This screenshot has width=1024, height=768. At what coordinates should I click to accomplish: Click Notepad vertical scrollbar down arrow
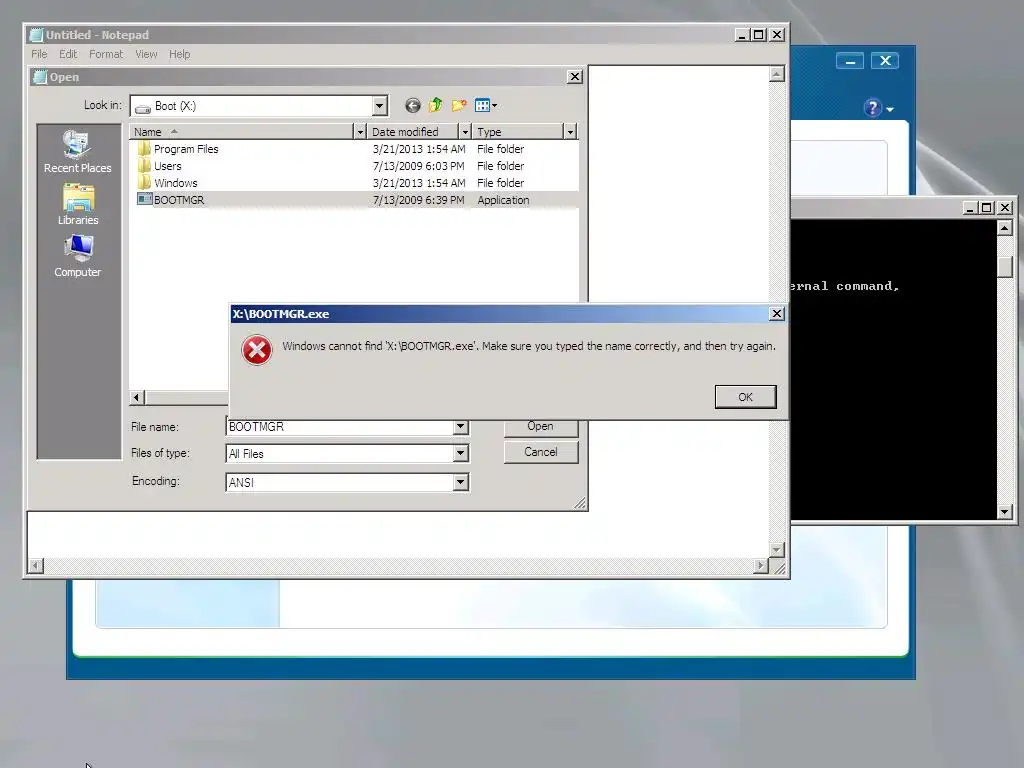tap(776, 550)
